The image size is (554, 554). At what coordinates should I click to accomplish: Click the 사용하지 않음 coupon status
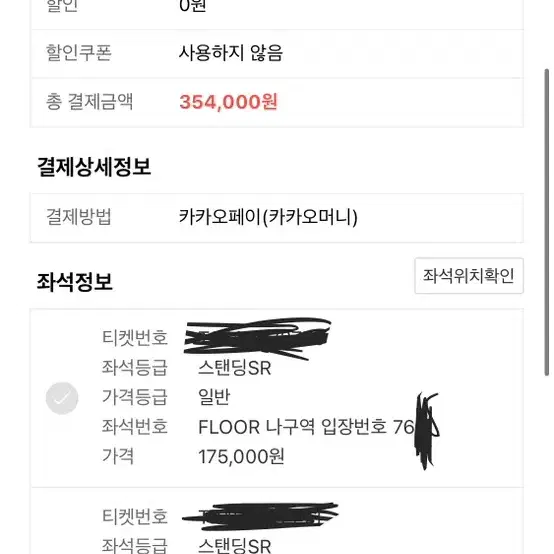click(231, 53)
